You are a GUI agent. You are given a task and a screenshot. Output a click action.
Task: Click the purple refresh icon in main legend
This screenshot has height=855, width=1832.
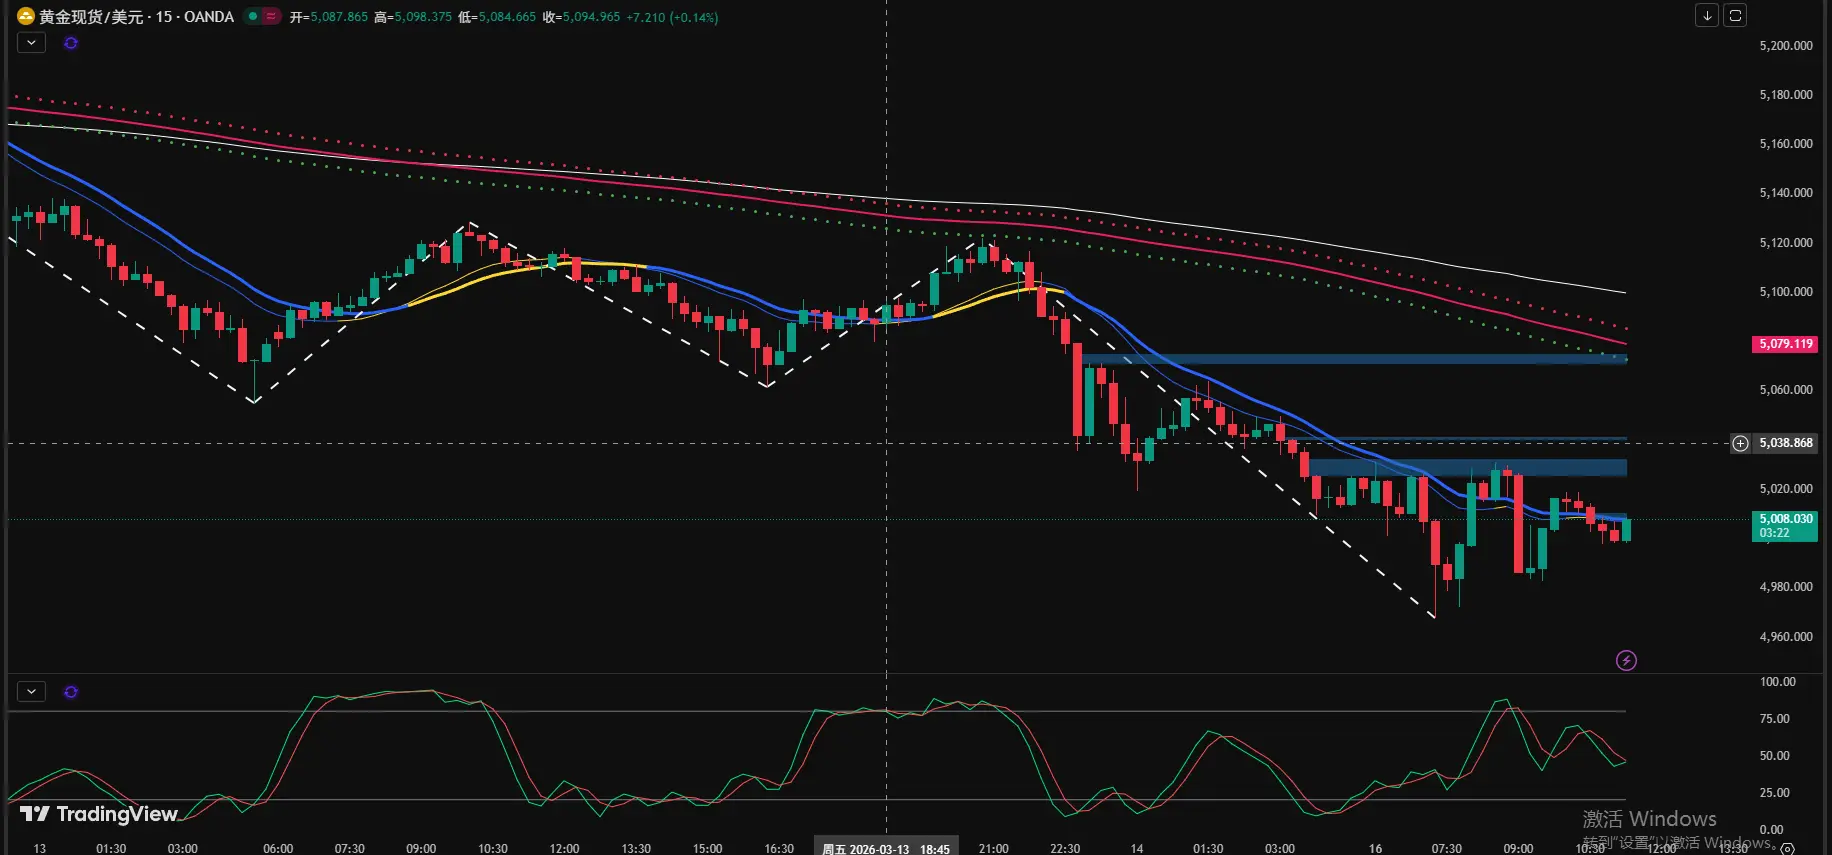click(x=71, y=43)
